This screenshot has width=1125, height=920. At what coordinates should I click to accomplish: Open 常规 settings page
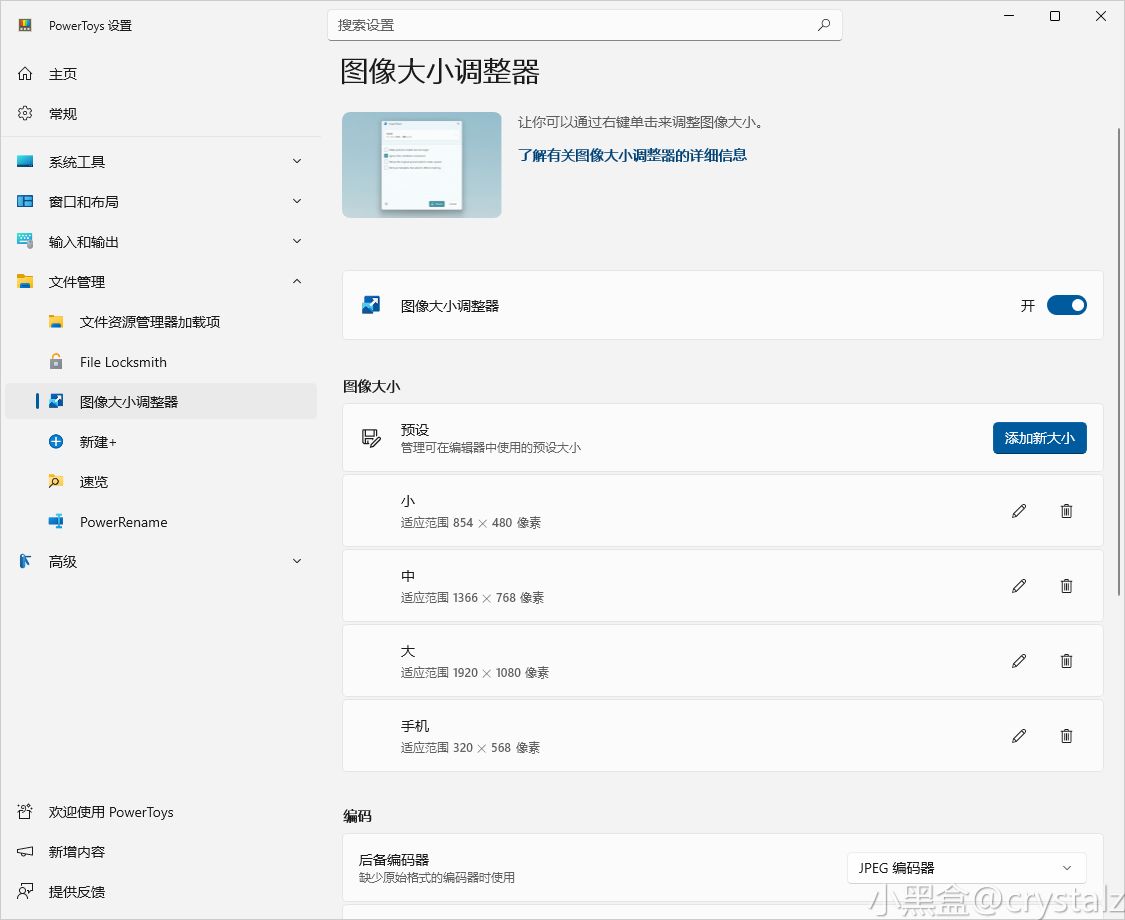[161, 113]
